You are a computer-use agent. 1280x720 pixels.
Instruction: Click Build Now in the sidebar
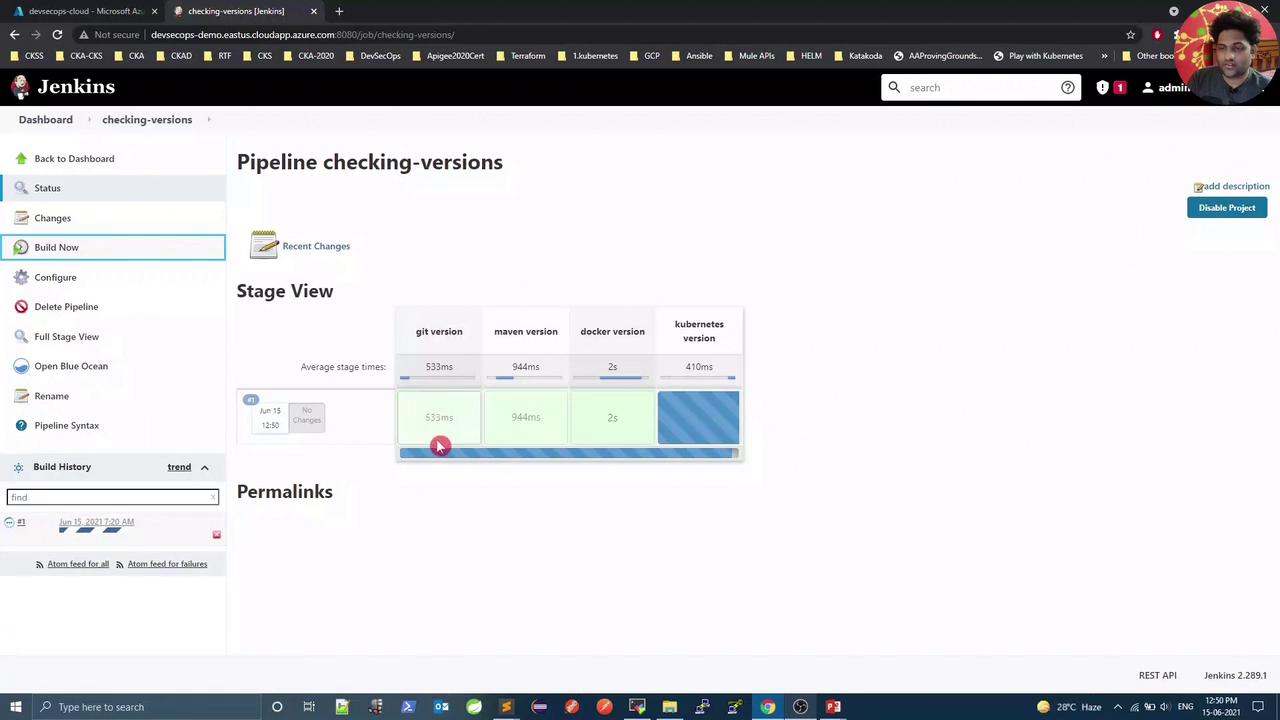coord(113,247)
